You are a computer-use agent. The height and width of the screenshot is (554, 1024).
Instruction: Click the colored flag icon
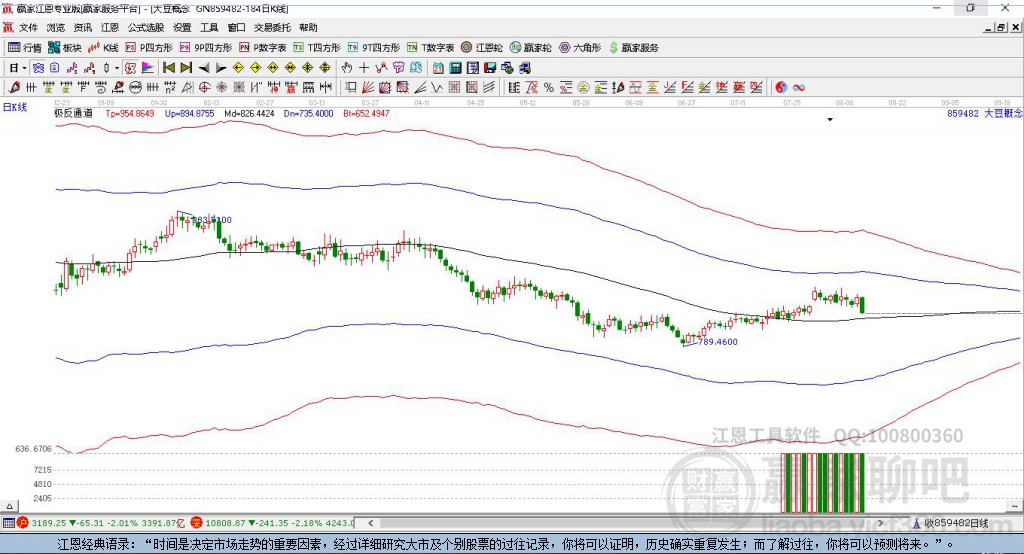[x=148, y=68]
